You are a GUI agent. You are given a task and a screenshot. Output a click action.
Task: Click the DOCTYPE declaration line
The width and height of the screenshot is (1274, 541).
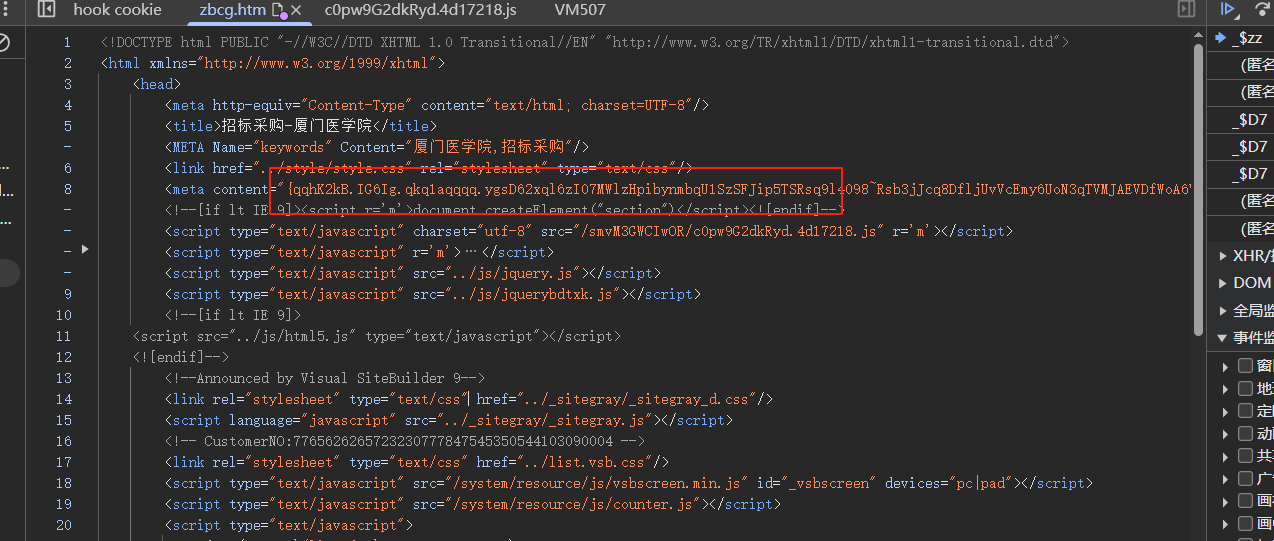point(585,42)
